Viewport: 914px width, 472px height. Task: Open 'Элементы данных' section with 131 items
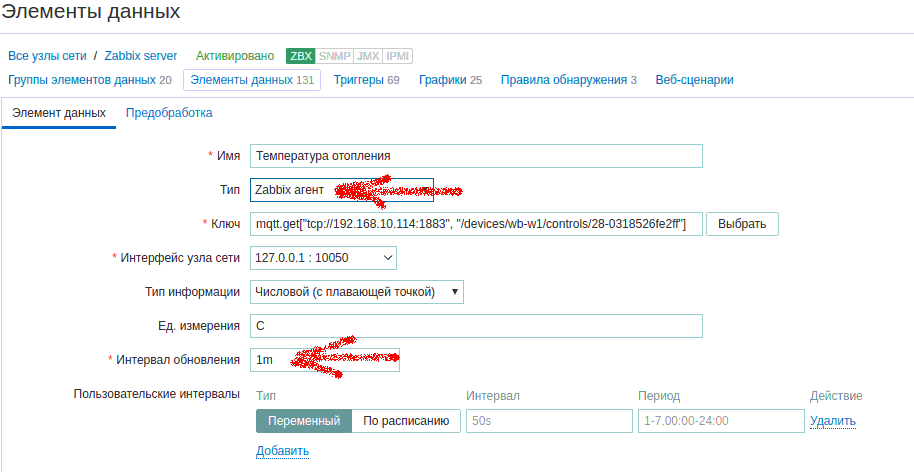pyautogui.click(x=252, y=80)
